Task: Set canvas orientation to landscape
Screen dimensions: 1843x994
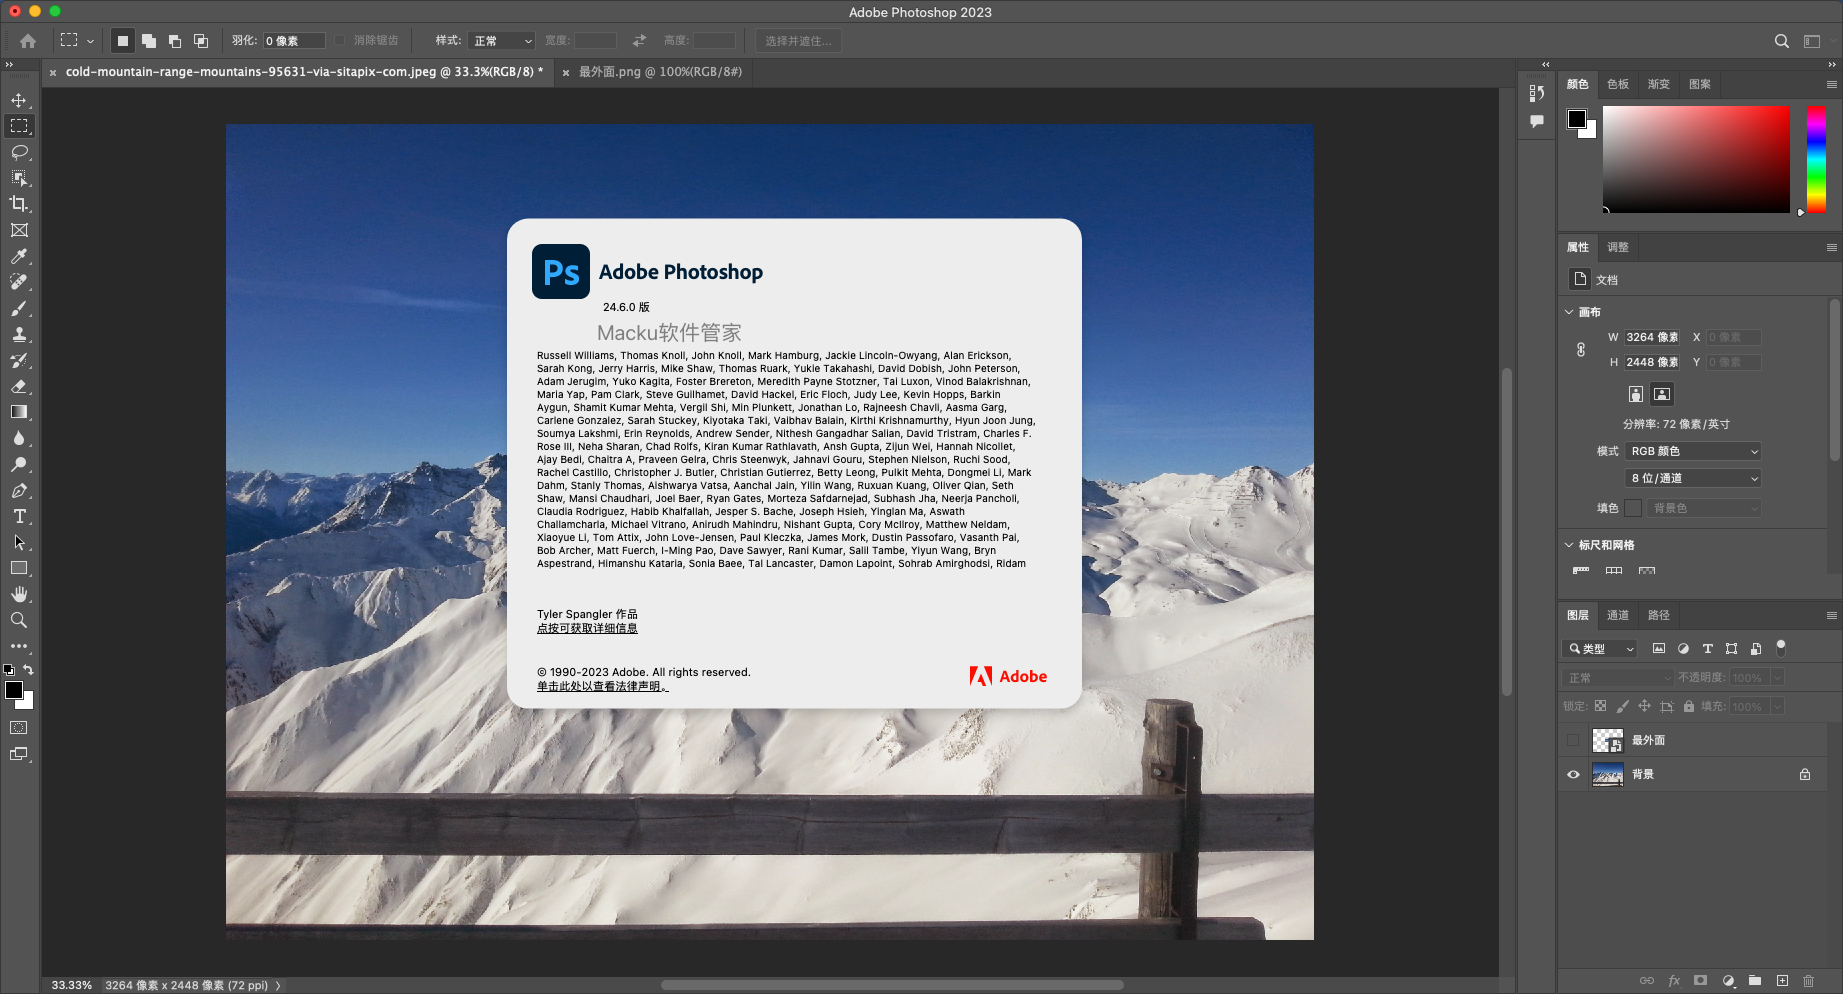Action: click(1662, 394)
